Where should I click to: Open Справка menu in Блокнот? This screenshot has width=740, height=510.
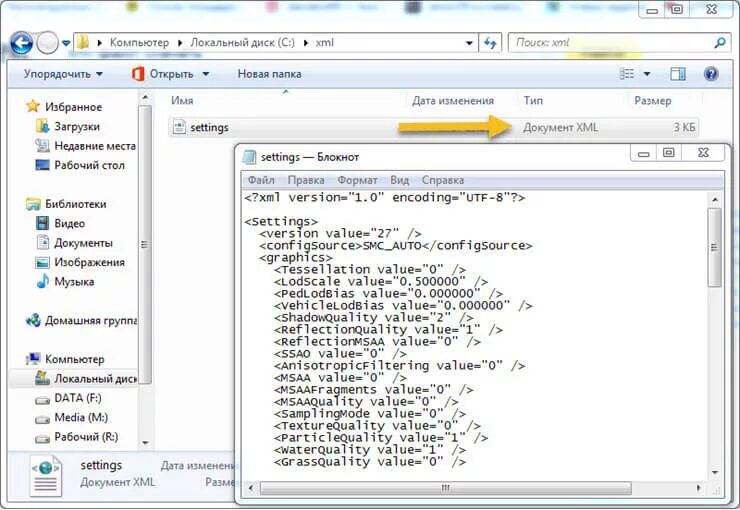point(443,180)
